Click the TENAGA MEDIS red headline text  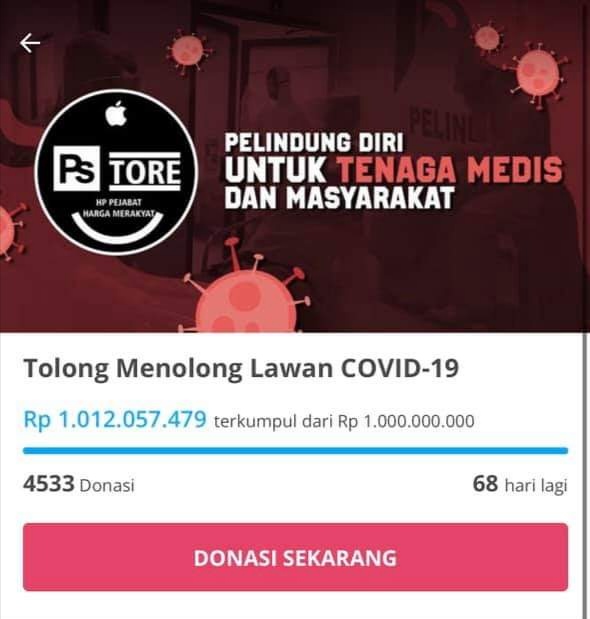click(x=450, y=170)
